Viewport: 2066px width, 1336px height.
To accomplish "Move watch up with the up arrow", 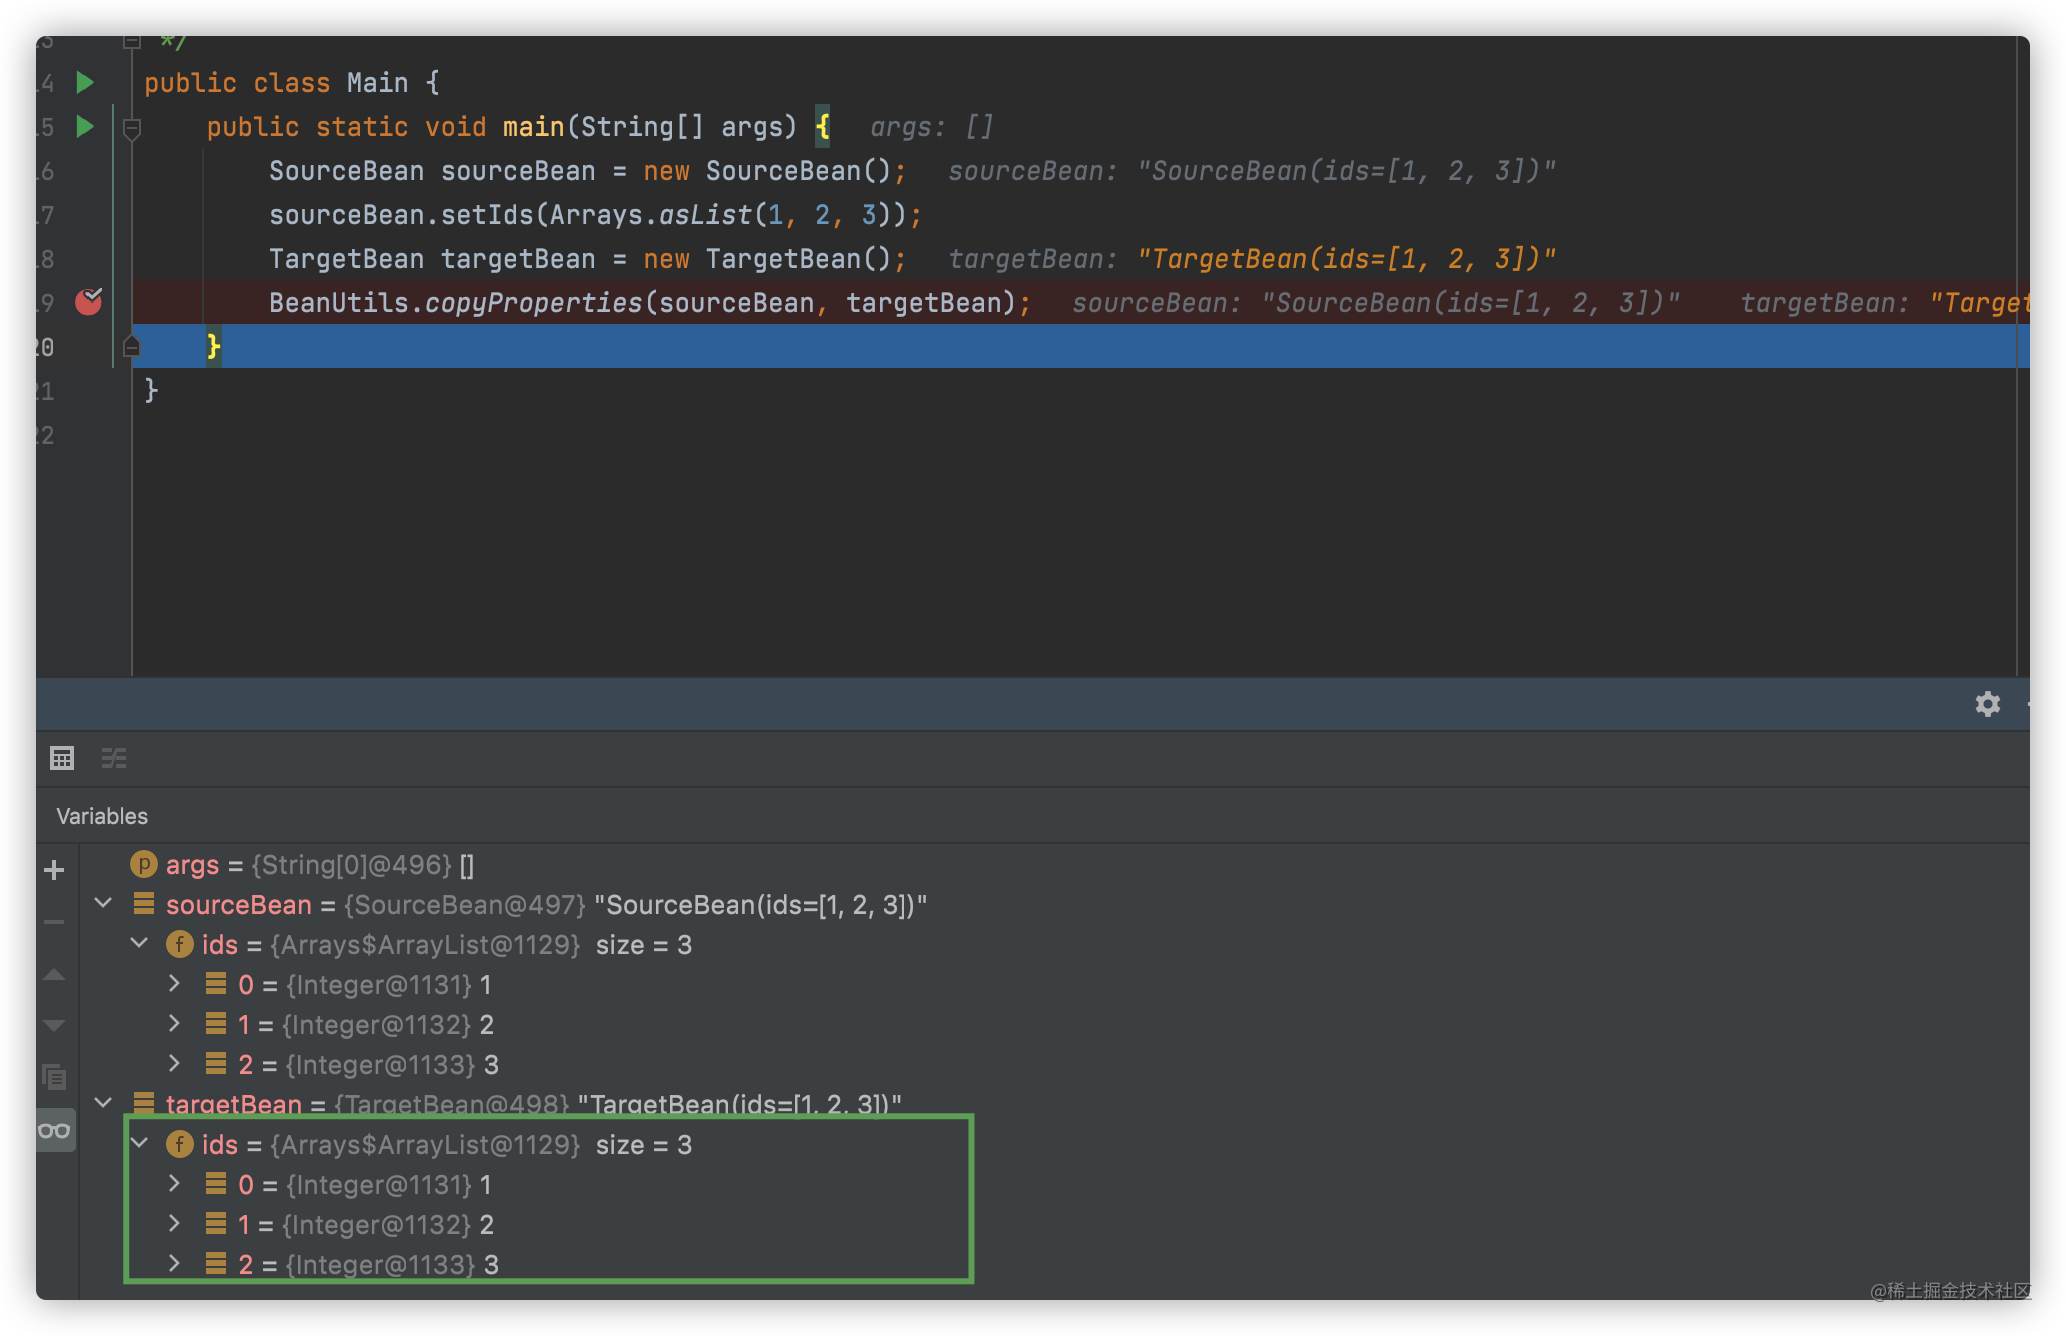I will 55,974.
